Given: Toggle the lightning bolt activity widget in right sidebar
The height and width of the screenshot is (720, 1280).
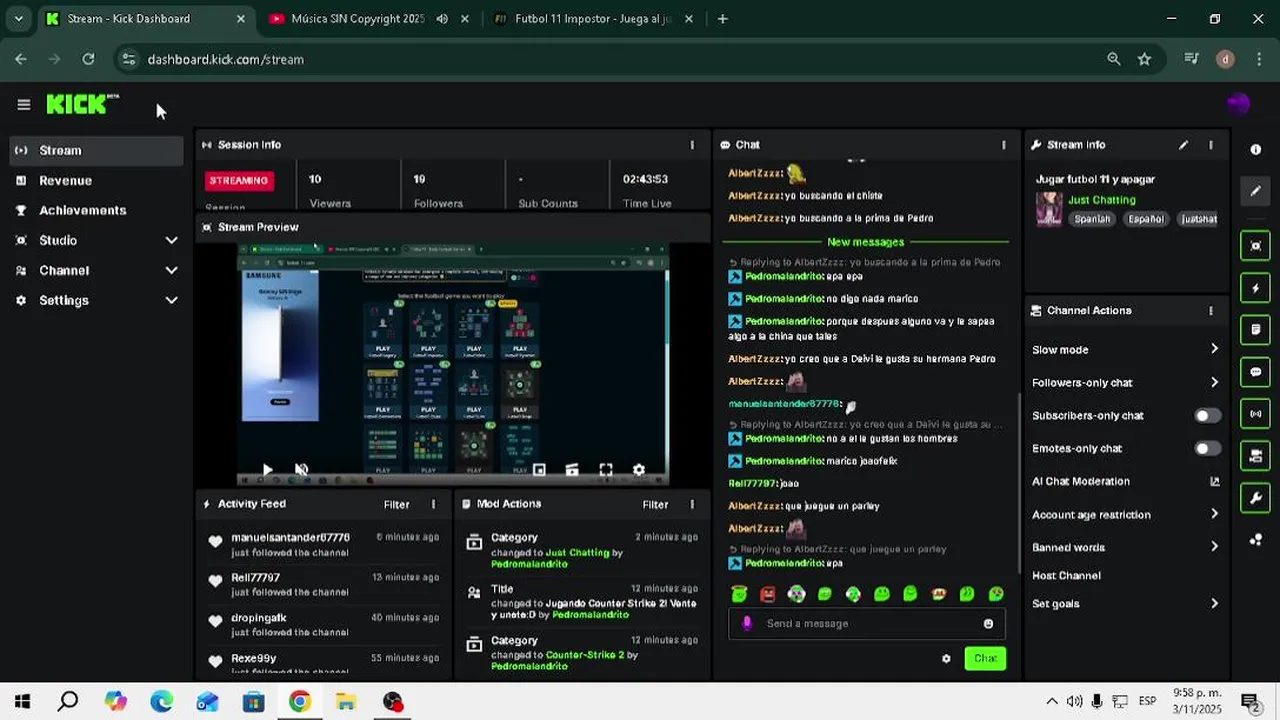Looking at the screenshot, I should point(1256,288).
